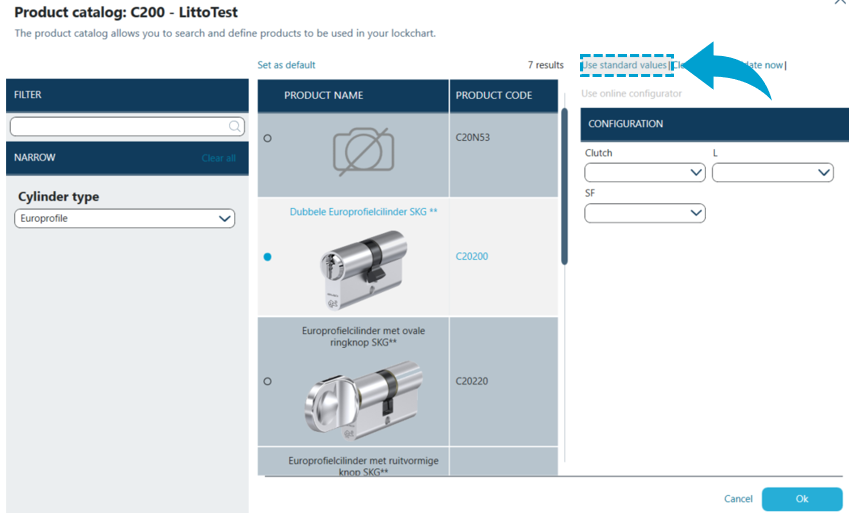Click the Ok button
Viewport: 852px width, 513px height.
[x=801, y=499]
